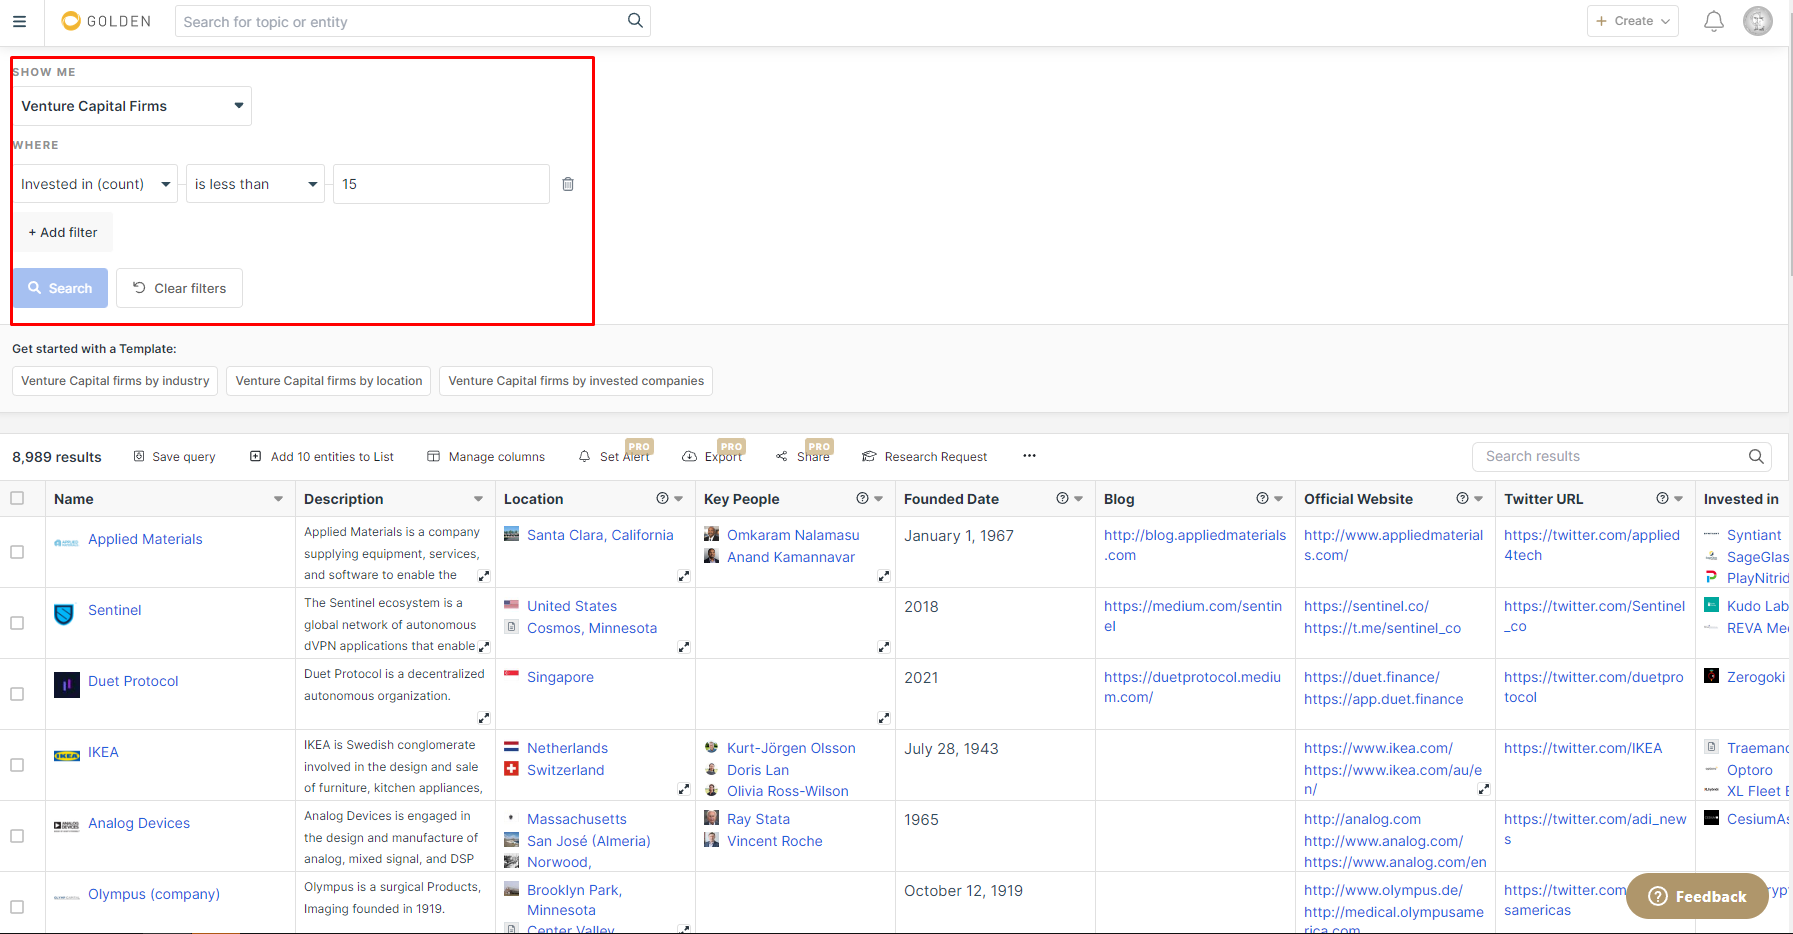Expand the Duet Protocol description cell
The height and width of the screenshot is (934, 1793).
tap(484, 718)
